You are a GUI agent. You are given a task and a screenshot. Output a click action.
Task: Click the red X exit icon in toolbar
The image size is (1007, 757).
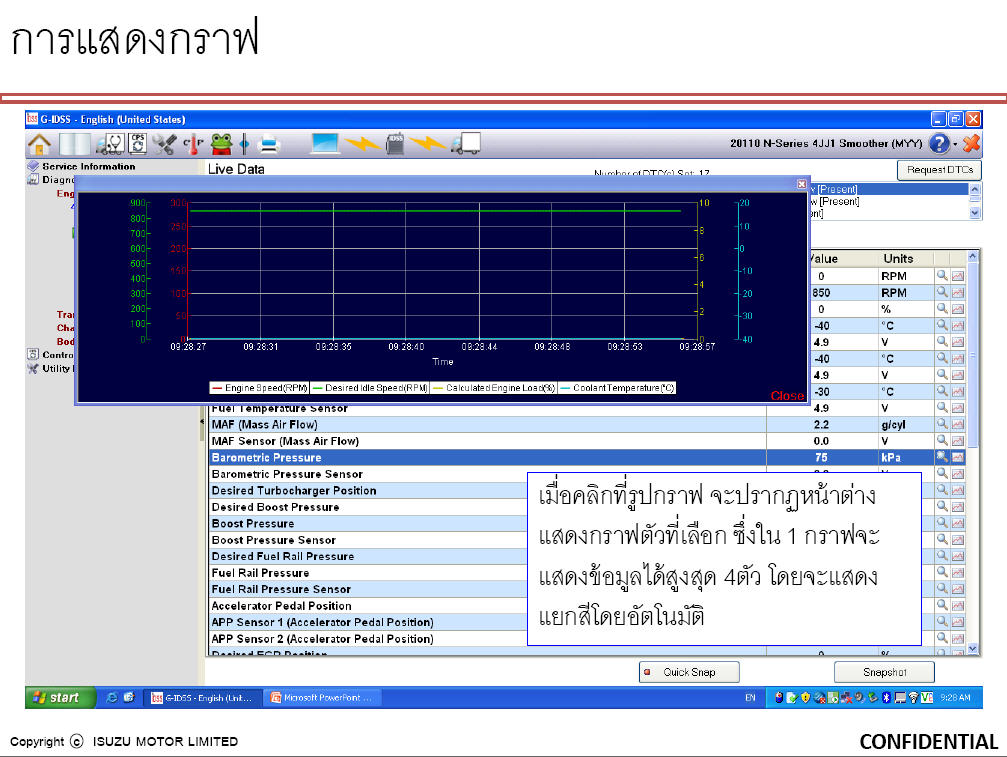tap(972, 143)
